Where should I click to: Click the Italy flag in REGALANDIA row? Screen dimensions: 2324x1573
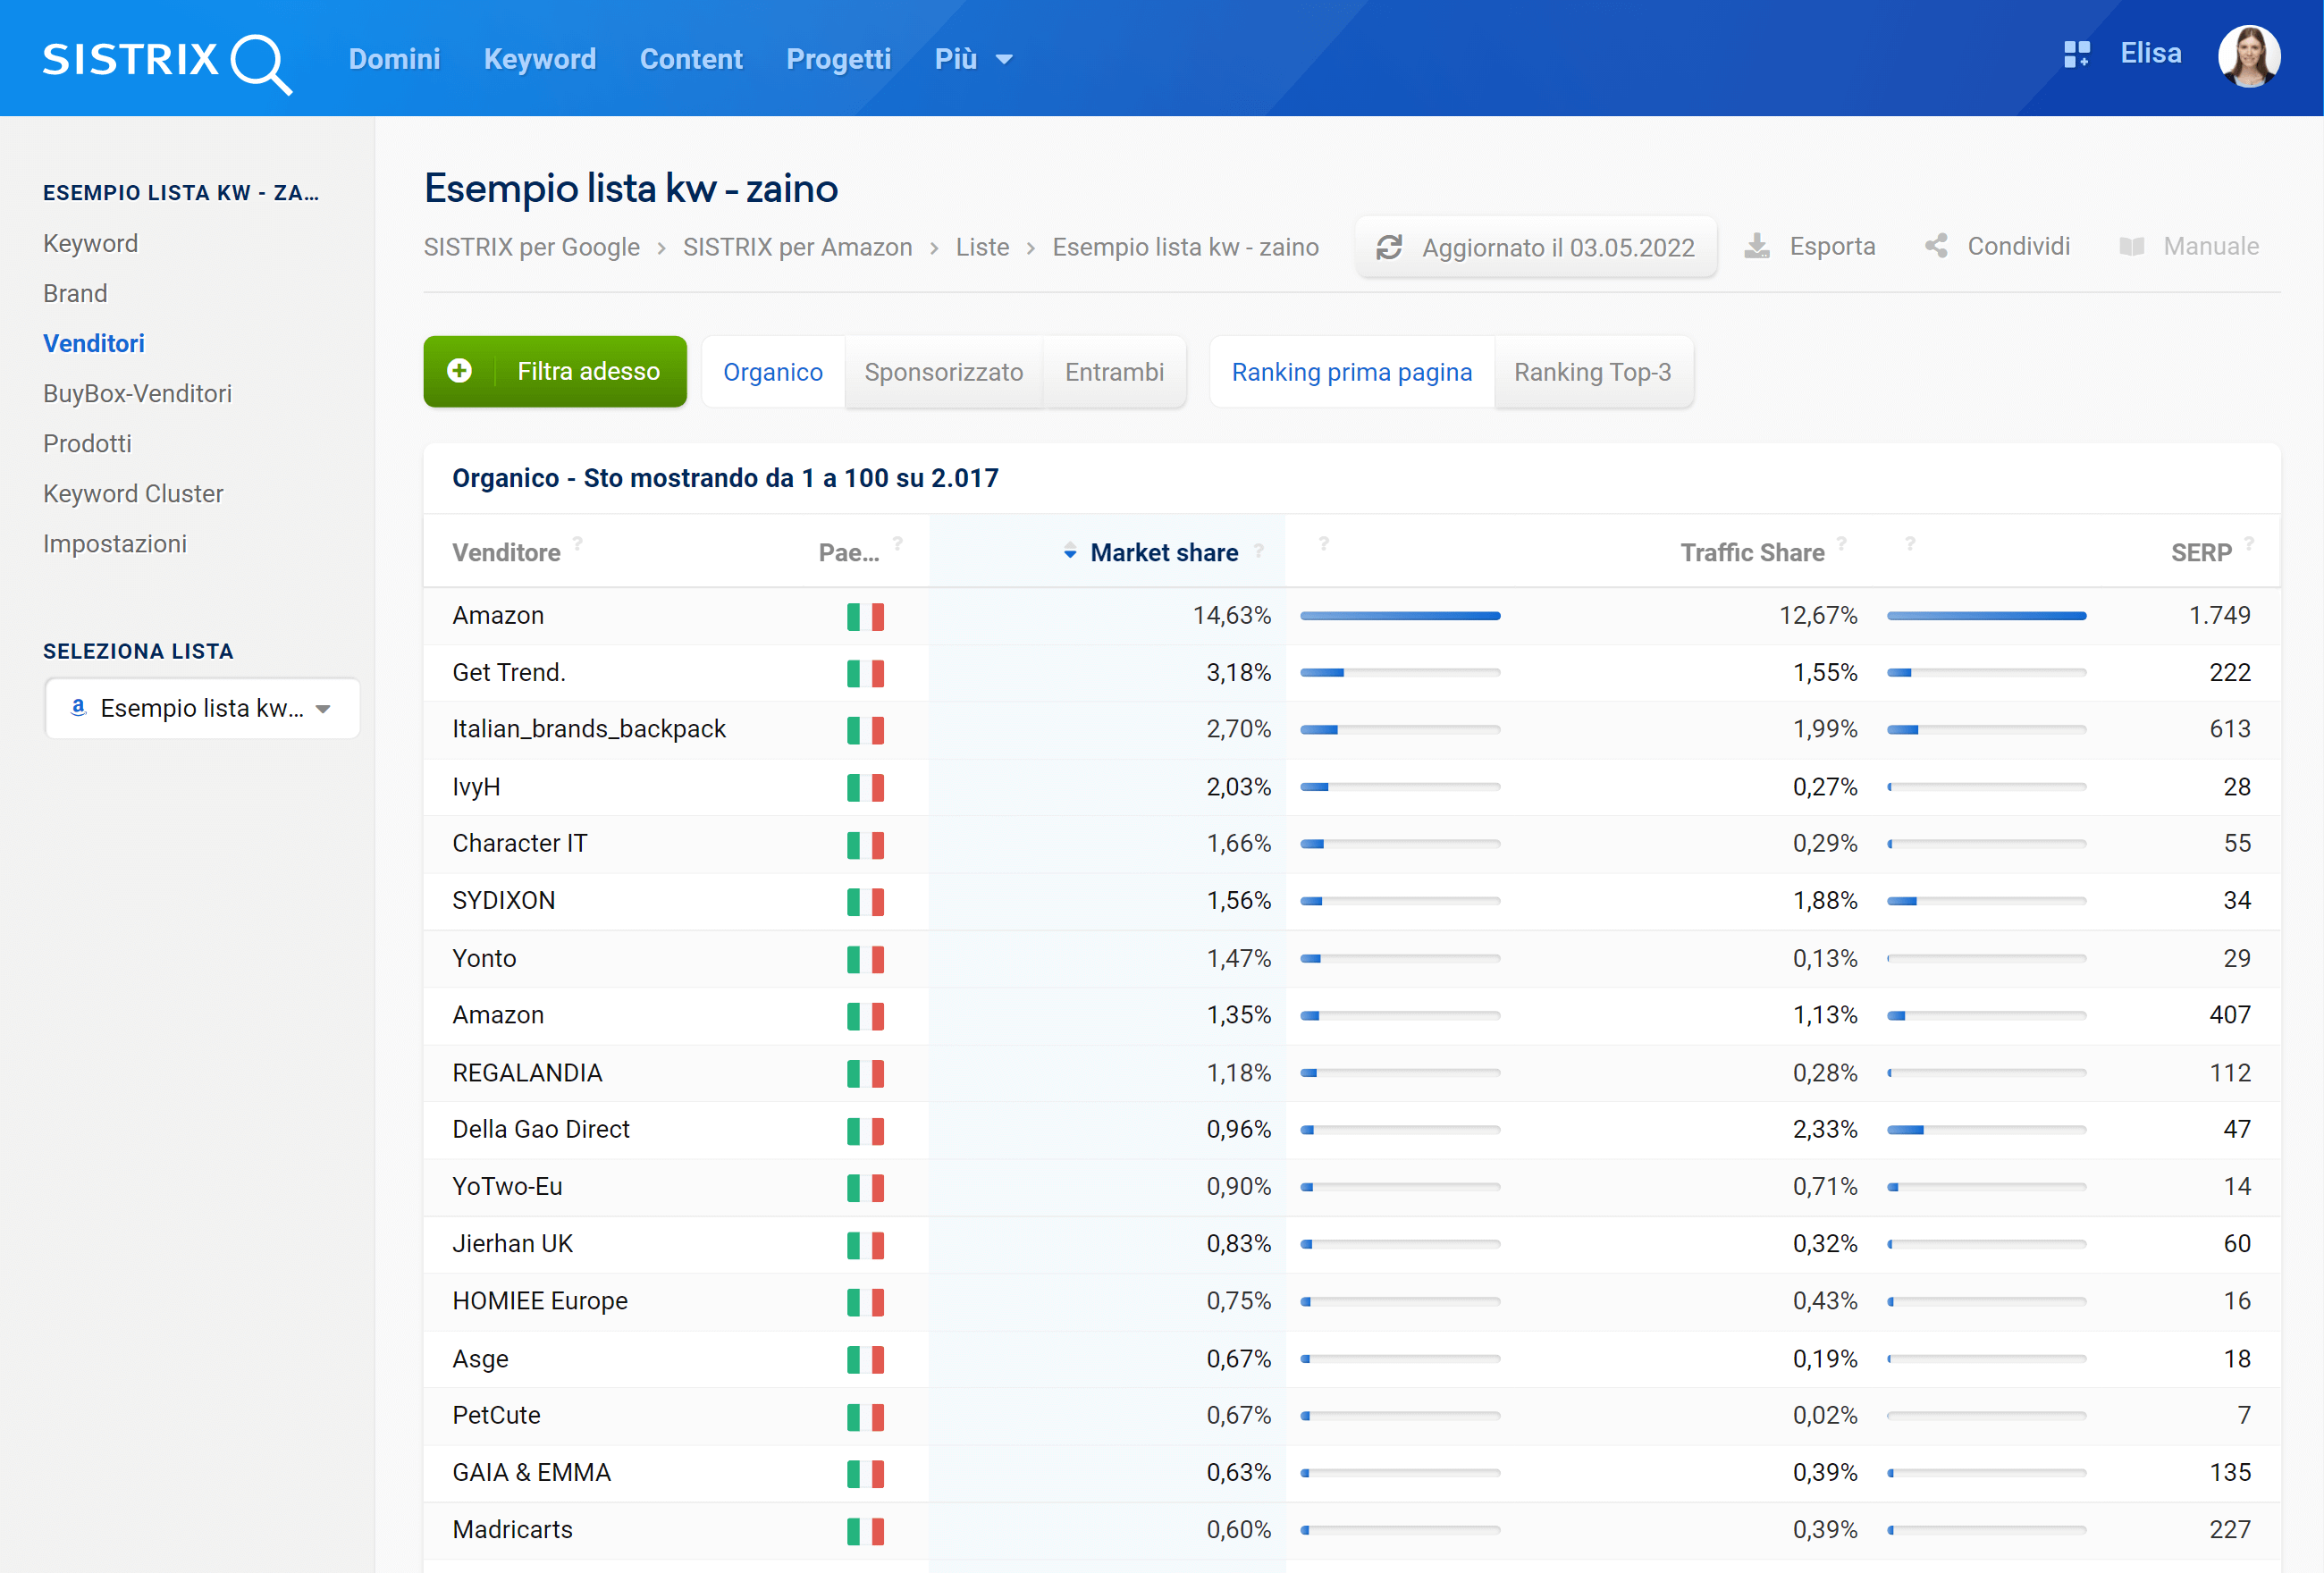coord(865,1074)
